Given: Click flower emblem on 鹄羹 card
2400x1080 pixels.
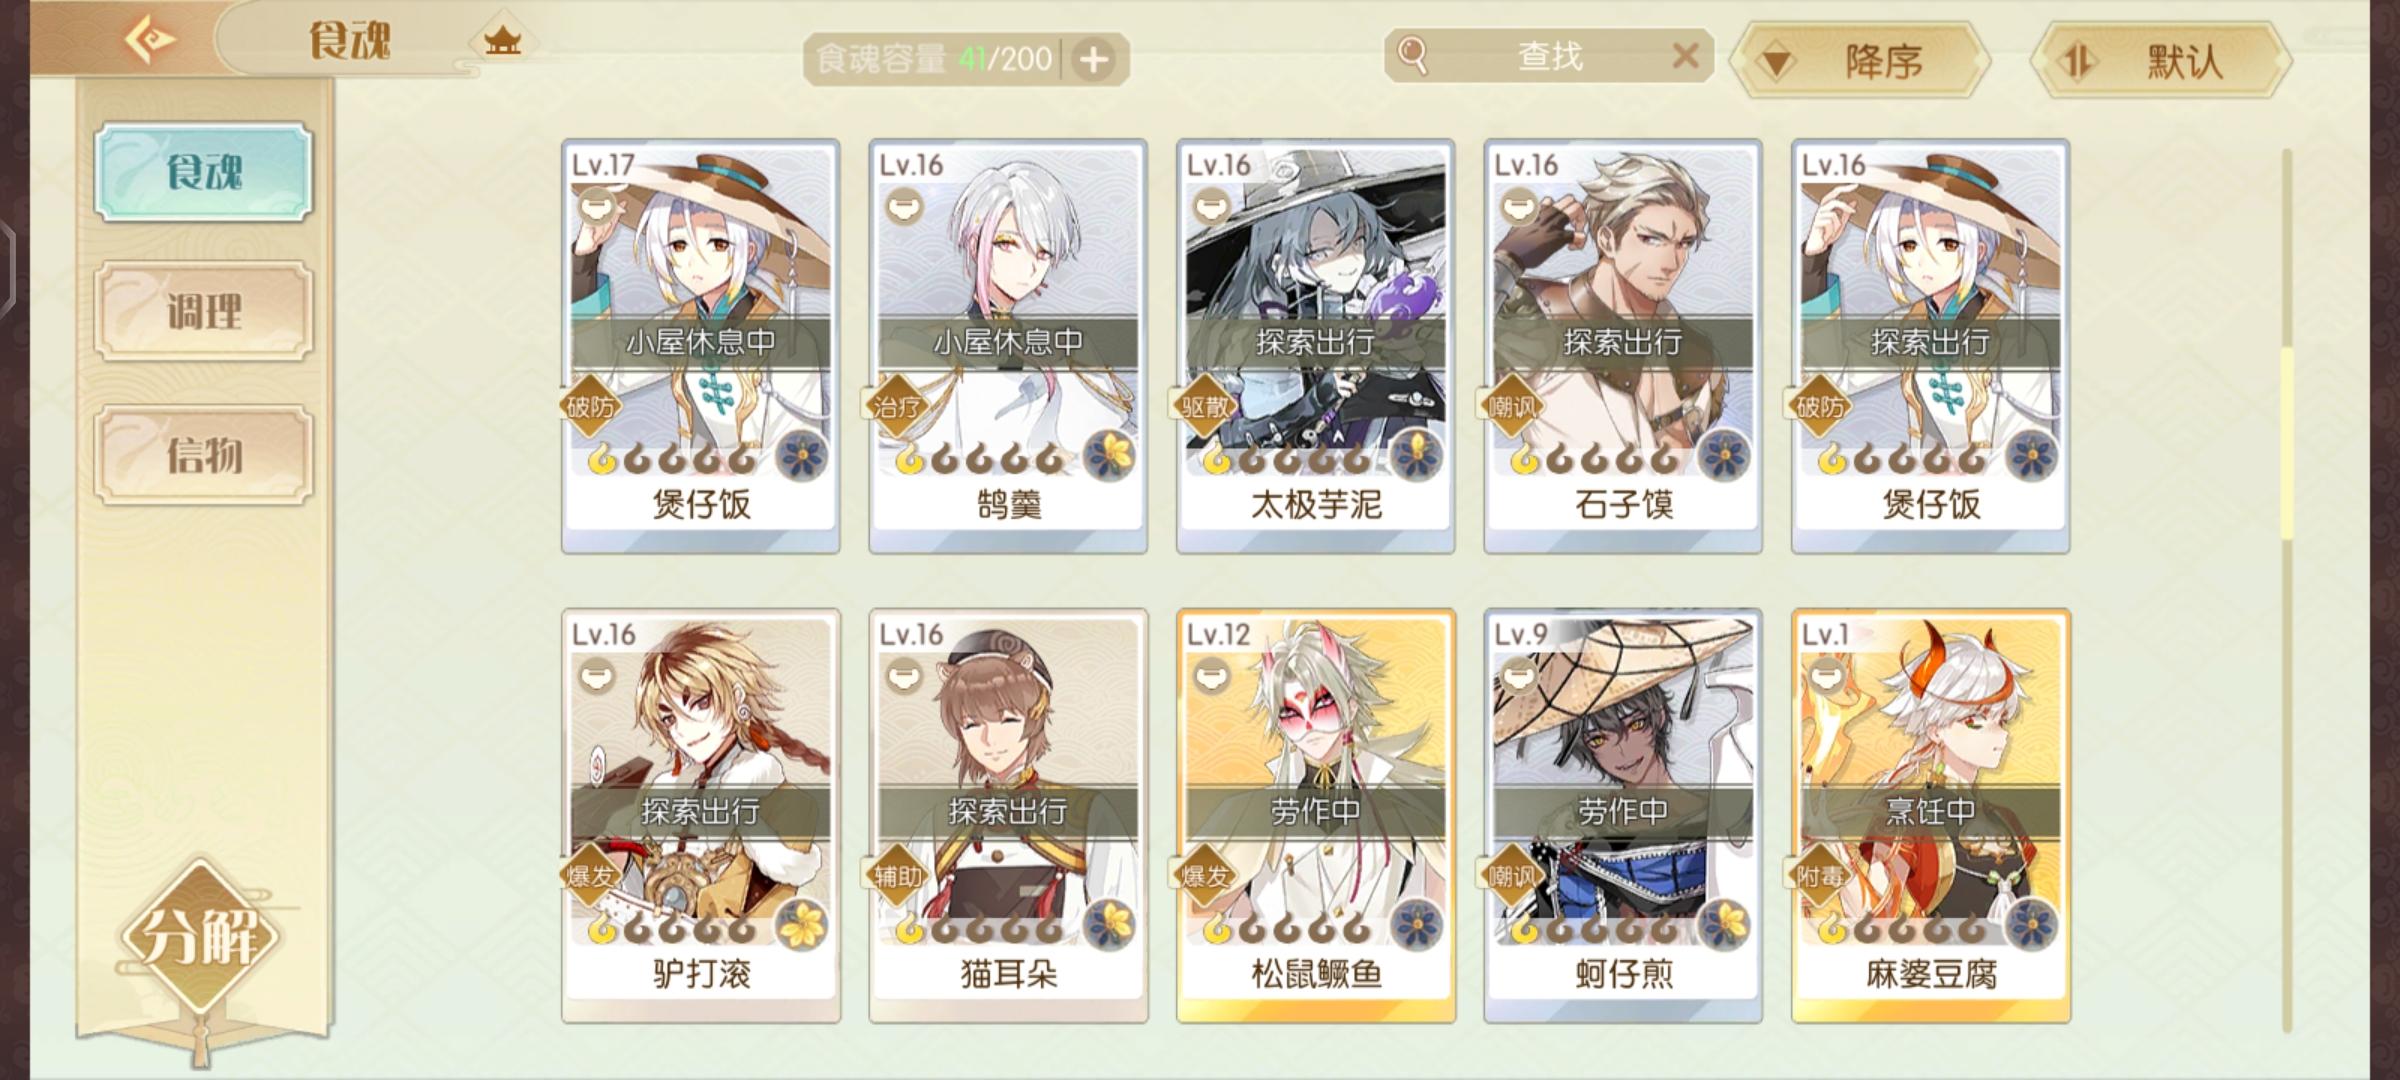Looking at the screenshot, I should point(1109,457).
